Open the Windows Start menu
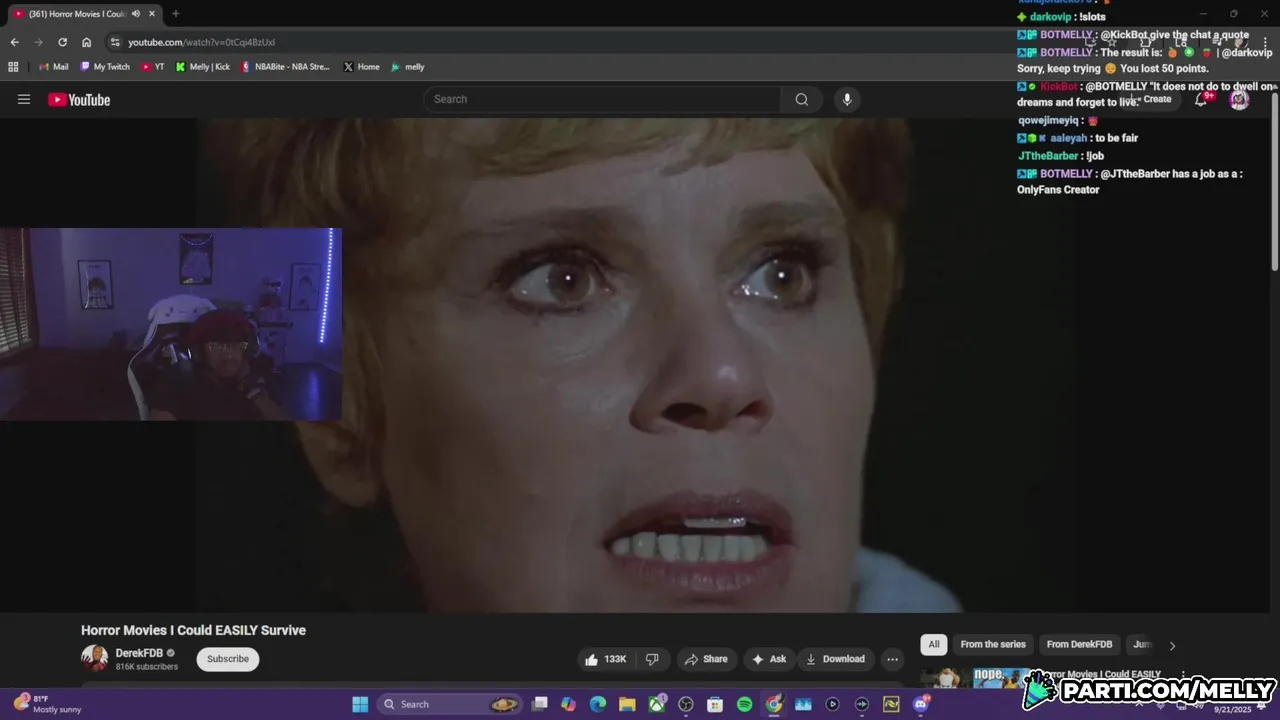This screenshot has height=720, width=1280. tap(360, 704)
